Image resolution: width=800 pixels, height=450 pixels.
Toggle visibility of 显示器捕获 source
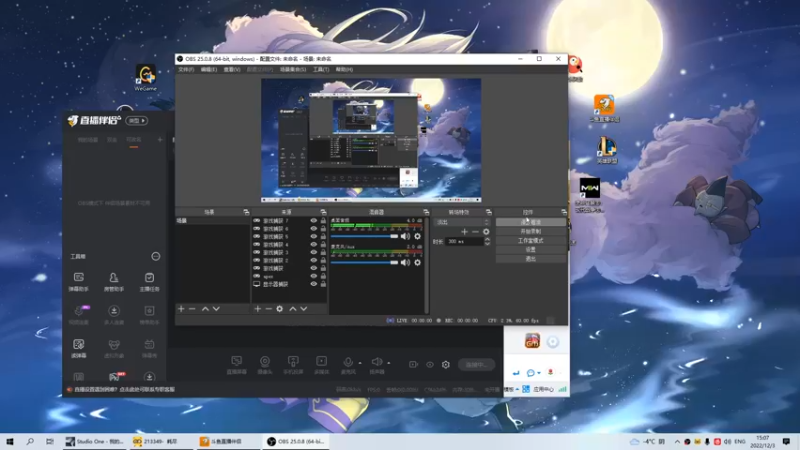(x=313, y=284)
